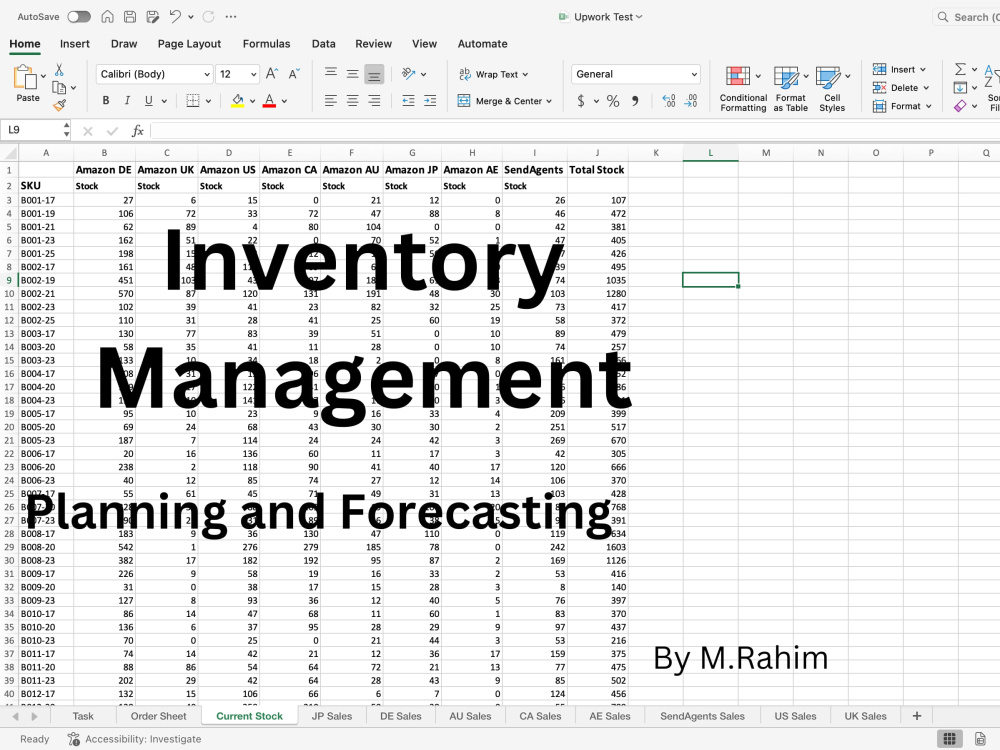The height and width of the screenshot is (750, 1000).
Task: Click the Insert Function fx icon
Action: pos(137,131)
